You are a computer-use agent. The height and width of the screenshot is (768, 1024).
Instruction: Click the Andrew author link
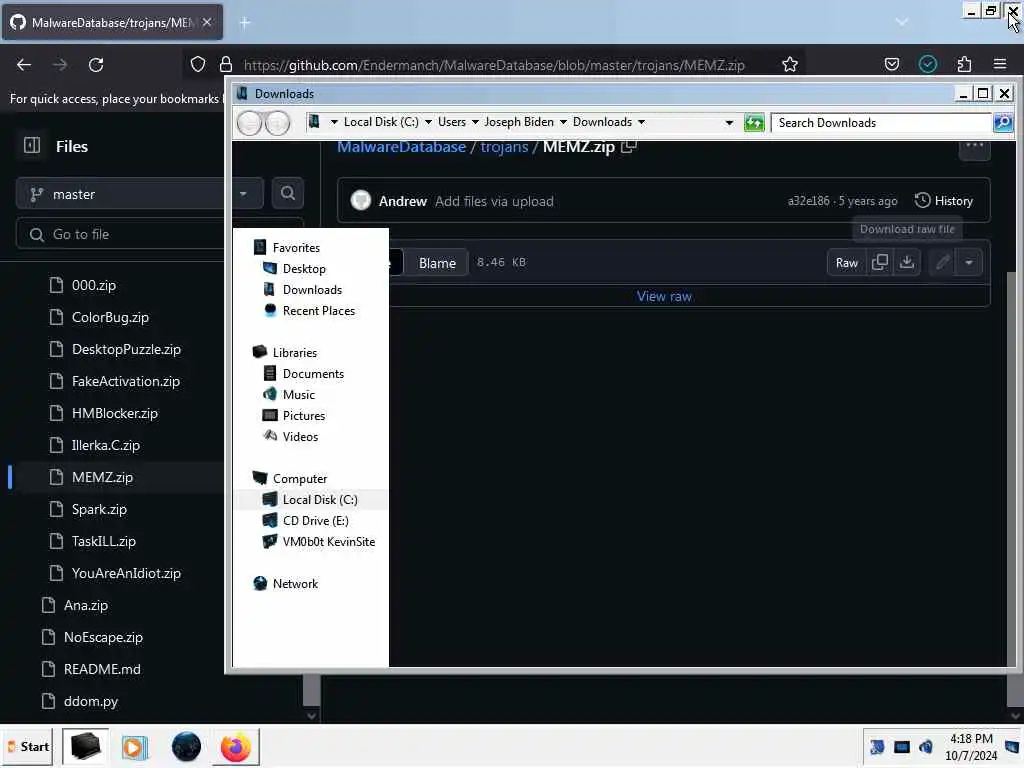(402, 201)
